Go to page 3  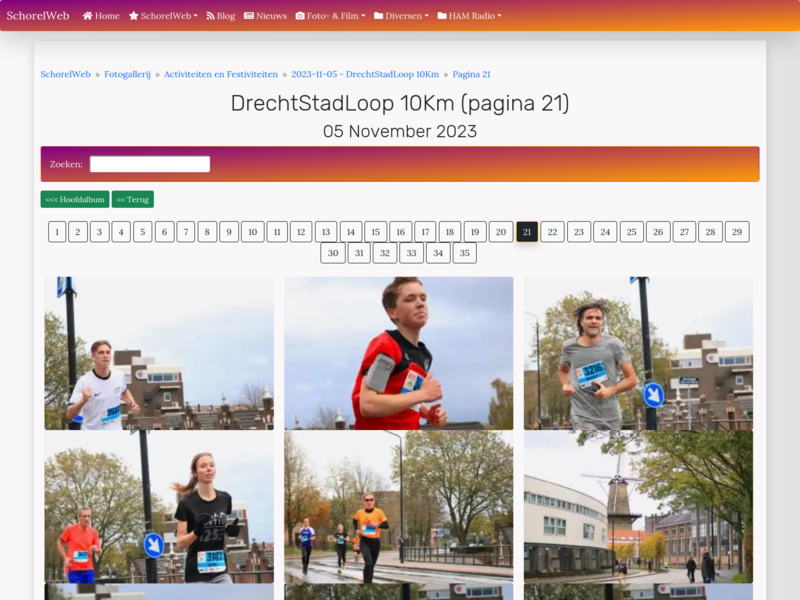(x=99, y=232)
